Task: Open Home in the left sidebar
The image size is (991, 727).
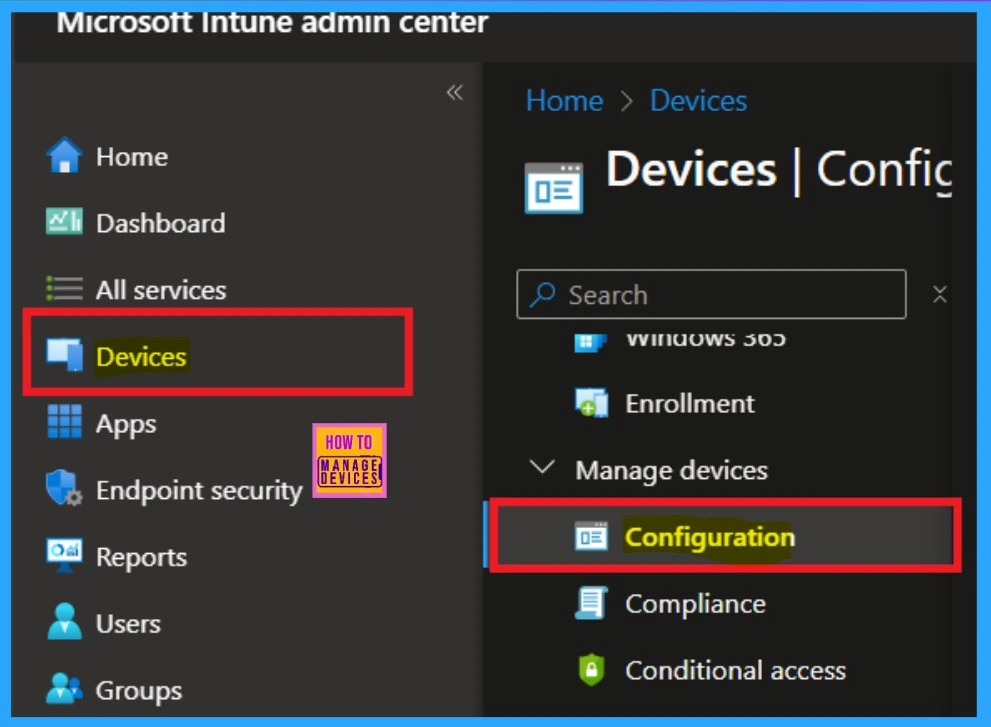Action: coord(131,157)
